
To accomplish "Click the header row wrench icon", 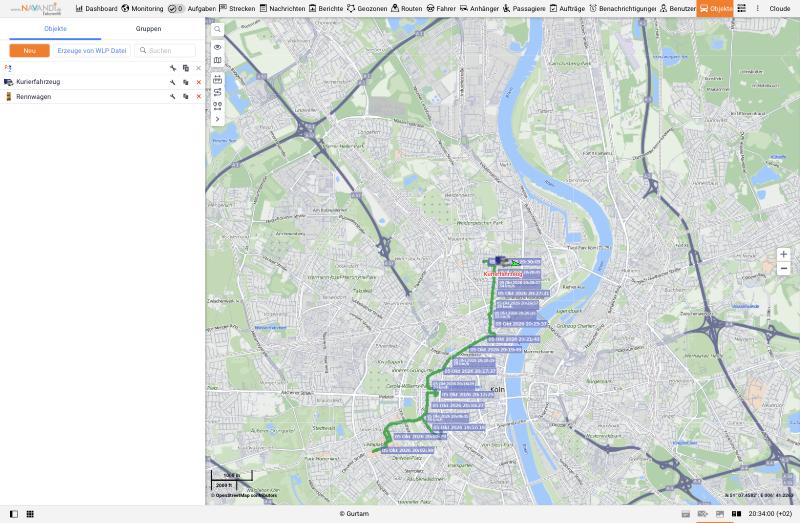I will click(172, 68).
